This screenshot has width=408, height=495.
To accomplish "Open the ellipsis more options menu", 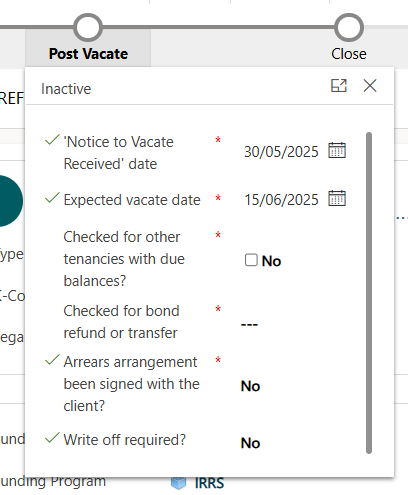I will (402, 218).
